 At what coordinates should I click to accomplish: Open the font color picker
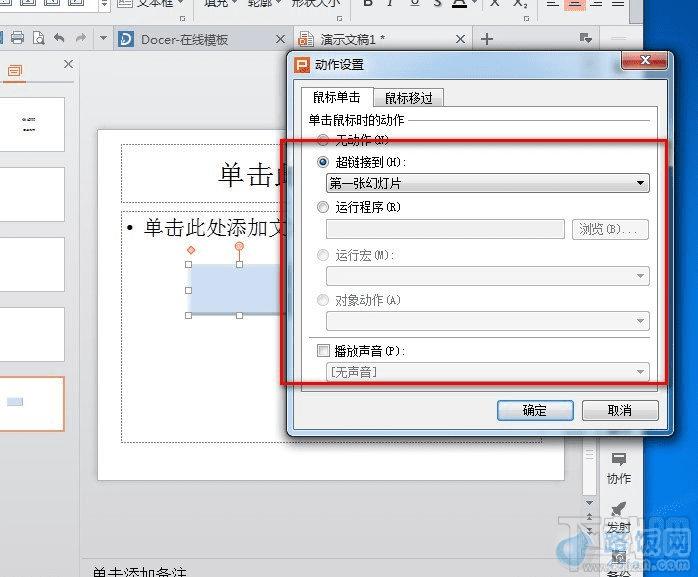click(x=475, y=4)
